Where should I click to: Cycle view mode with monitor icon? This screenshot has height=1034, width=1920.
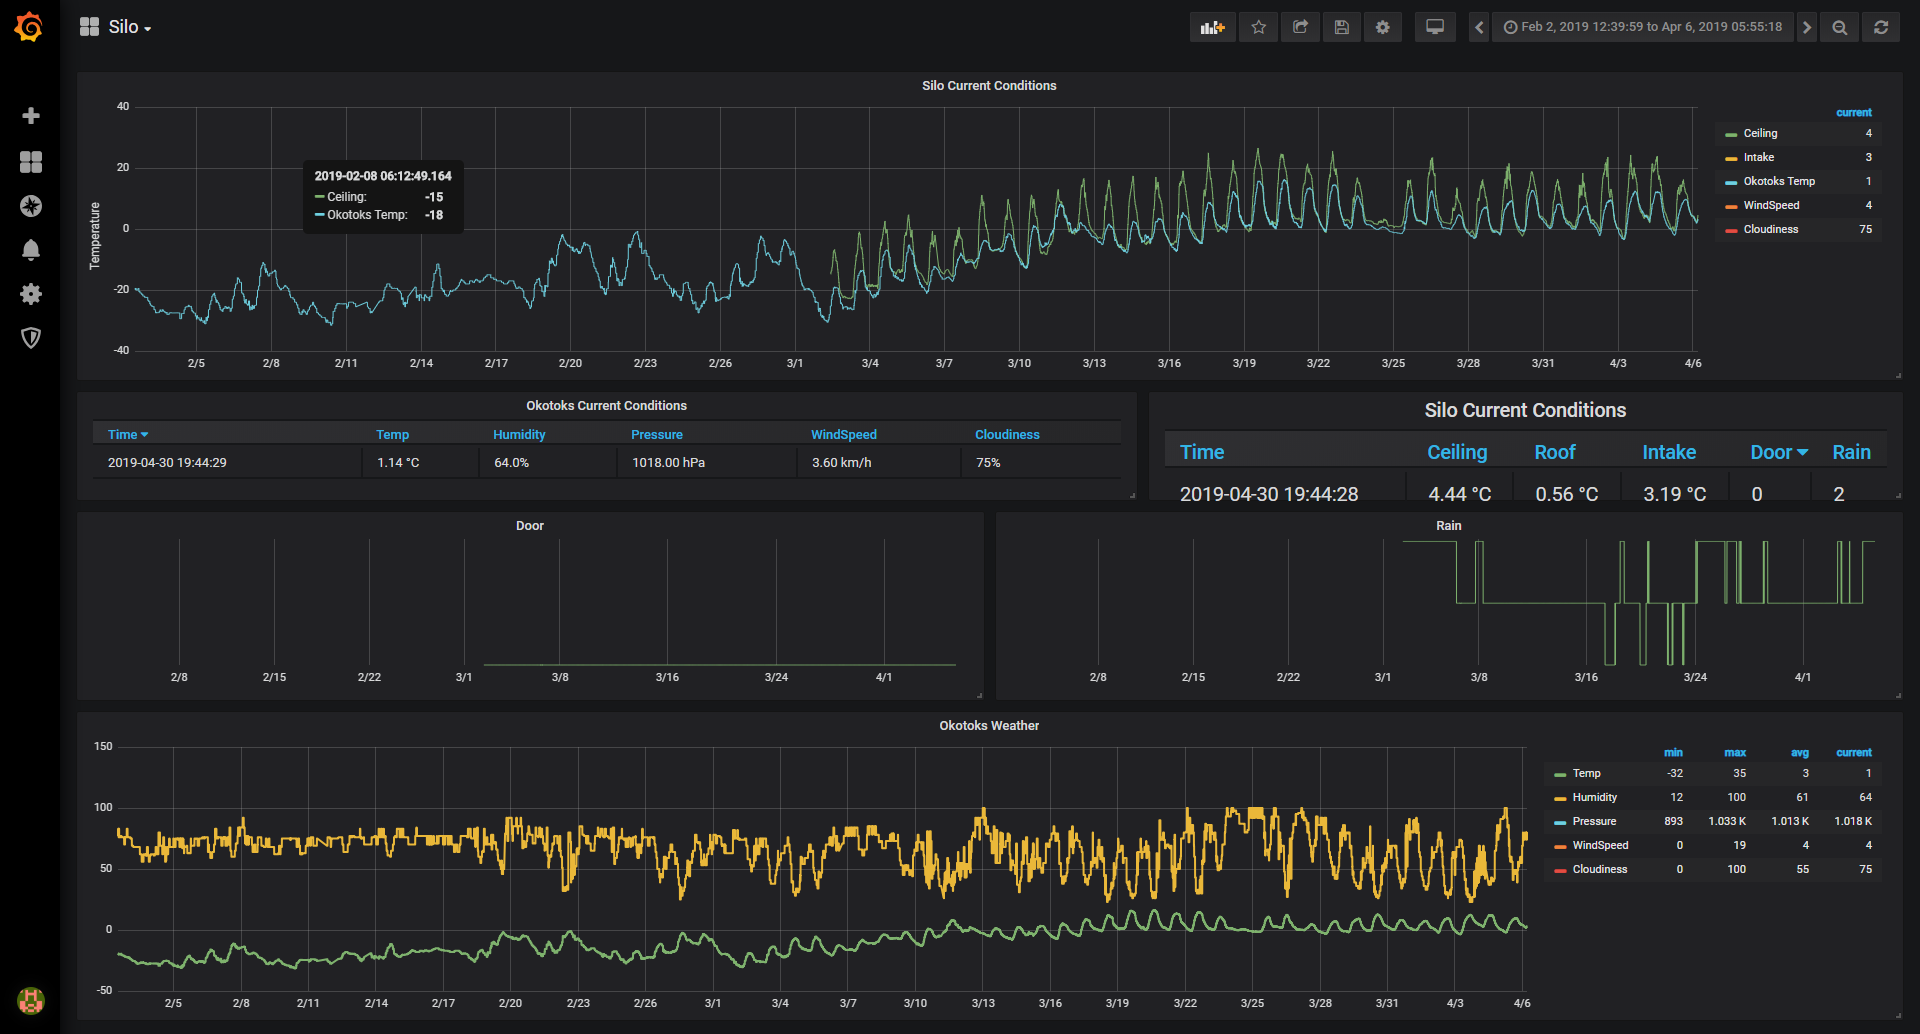click(1435, 27)
